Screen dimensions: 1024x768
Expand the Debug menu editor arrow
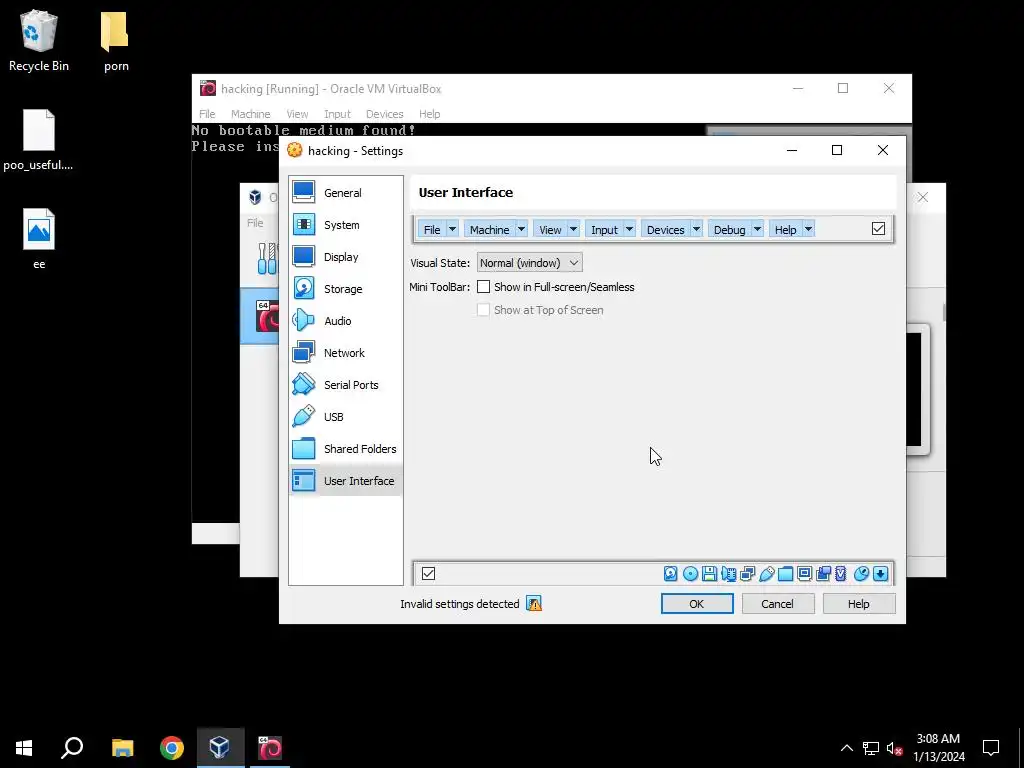[757, 229]
